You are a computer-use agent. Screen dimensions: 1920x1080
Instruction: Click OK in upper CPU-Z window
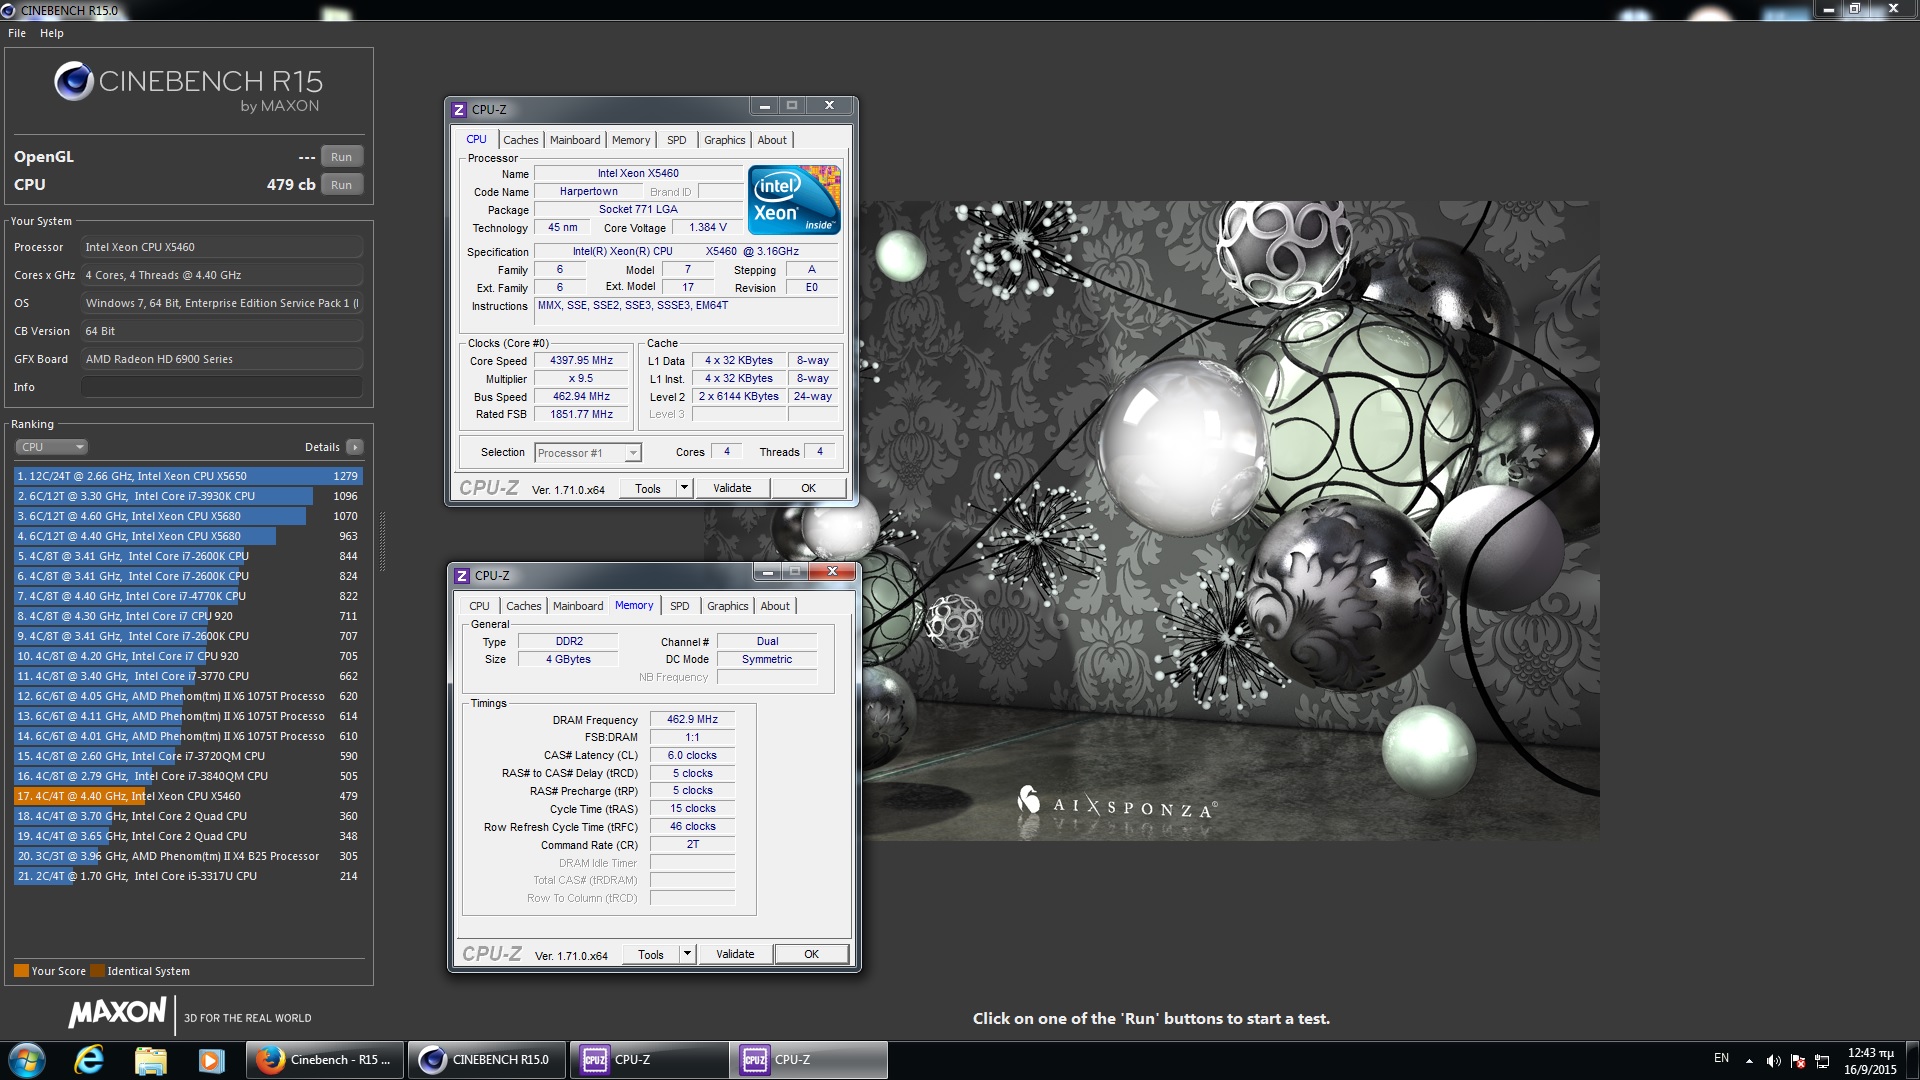pos(808,488)
